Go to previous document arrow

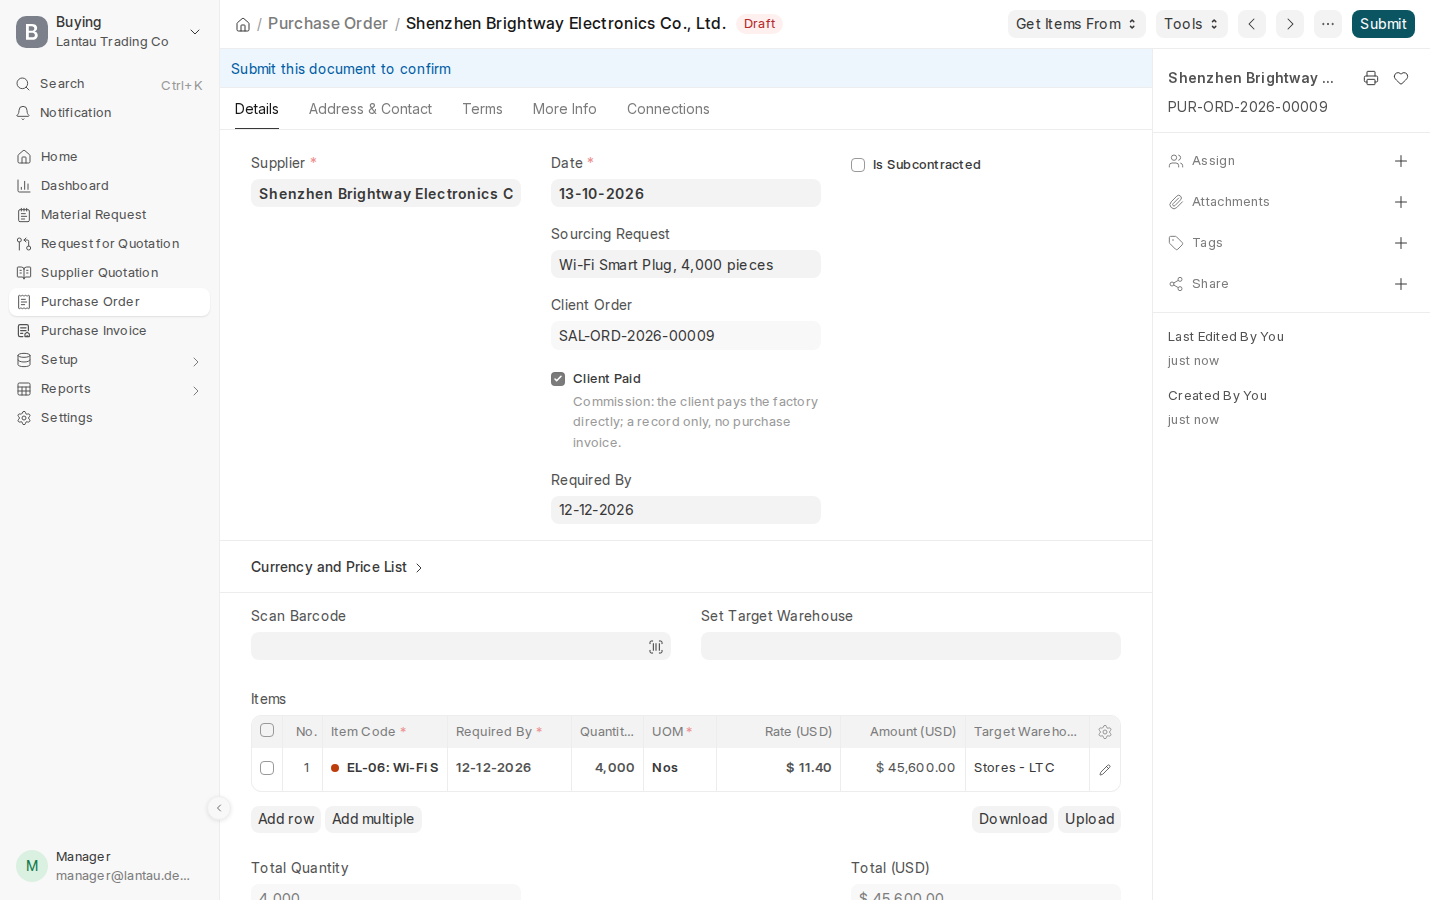tap(1252, 24)
